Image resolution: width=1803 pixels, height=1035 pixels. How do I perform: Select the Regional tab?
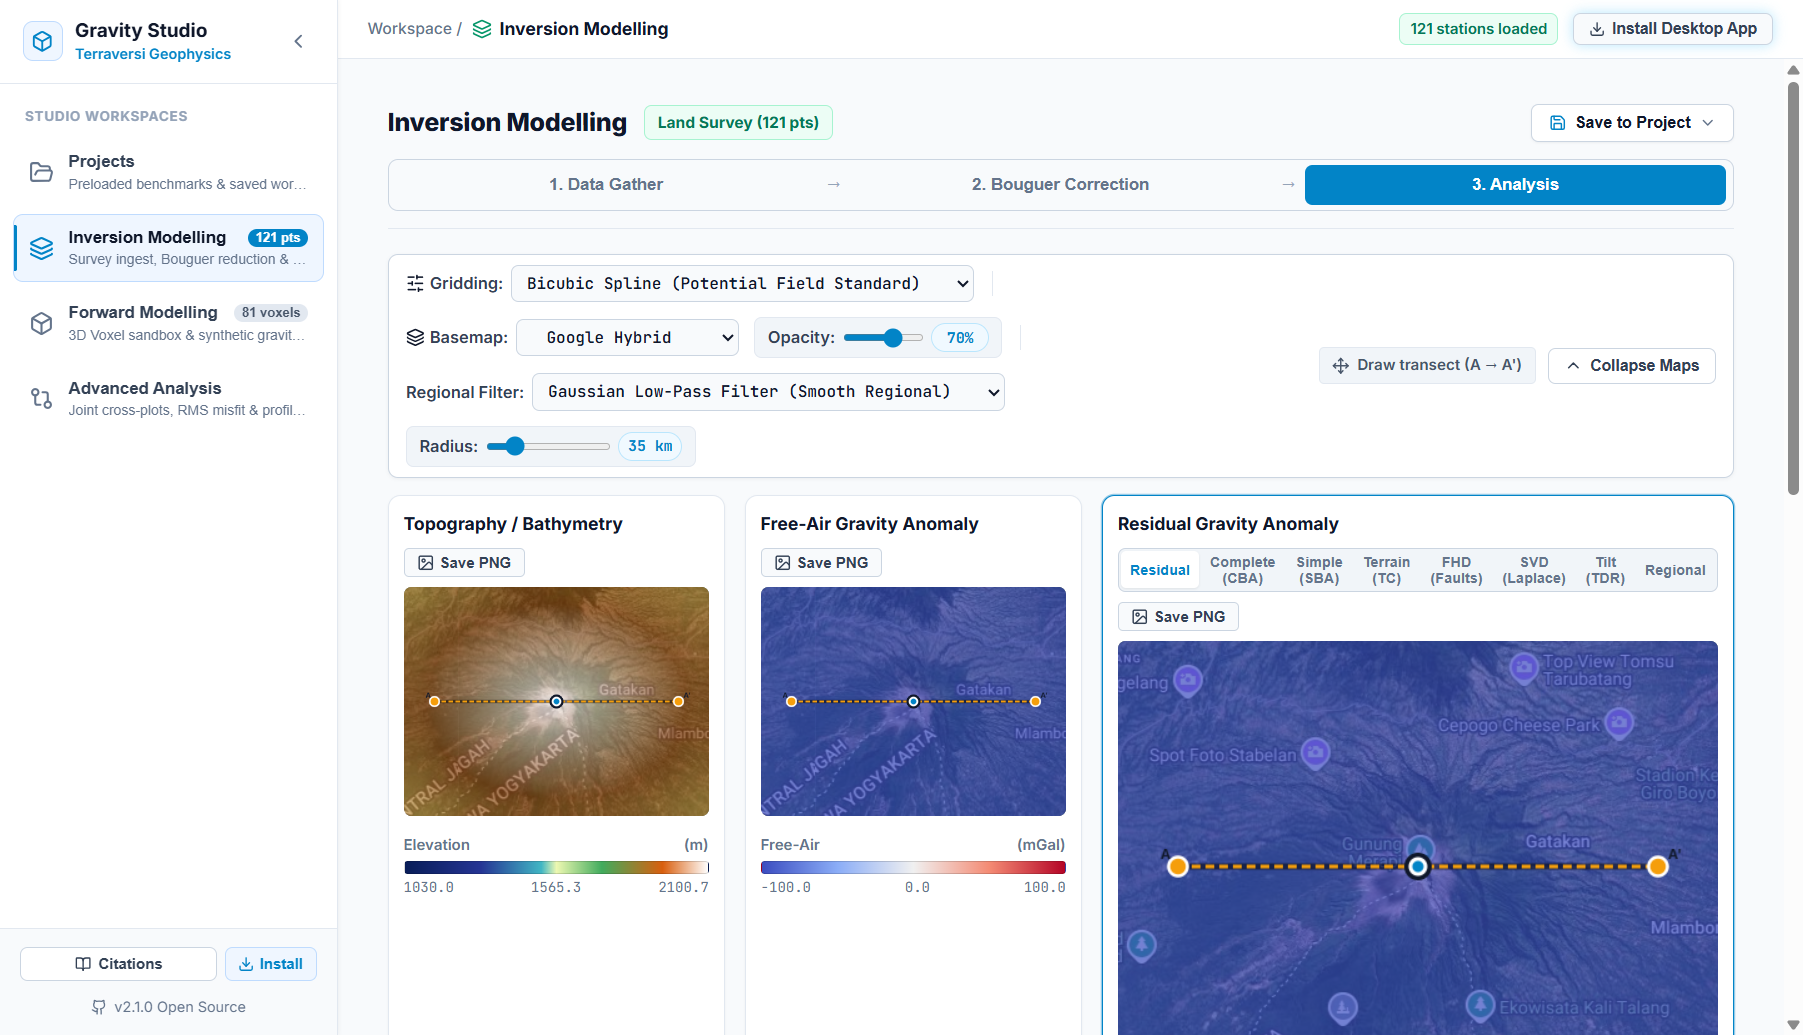click(x=1675, y=570)
